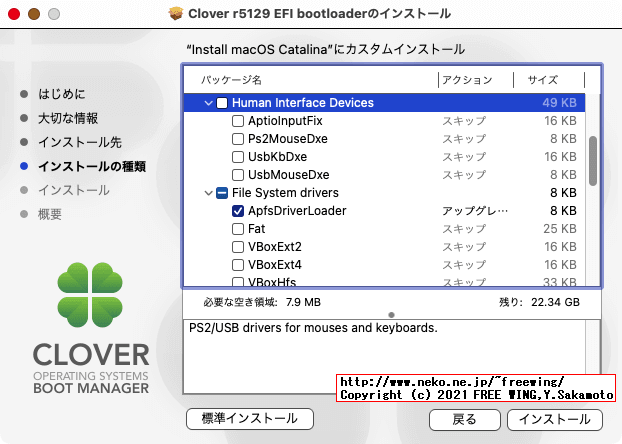Select the Fat row name

[x=257, y=229]
